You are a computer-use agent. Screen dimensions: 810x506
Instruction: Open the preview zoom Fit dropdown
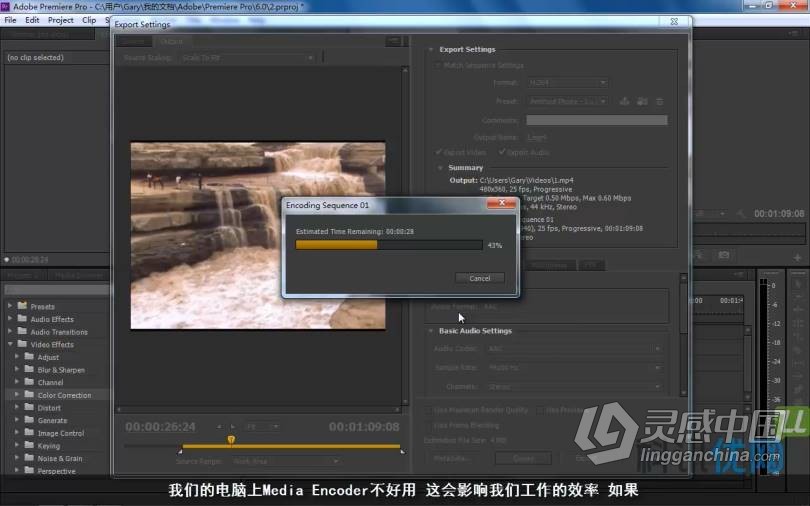coord(261,426)
